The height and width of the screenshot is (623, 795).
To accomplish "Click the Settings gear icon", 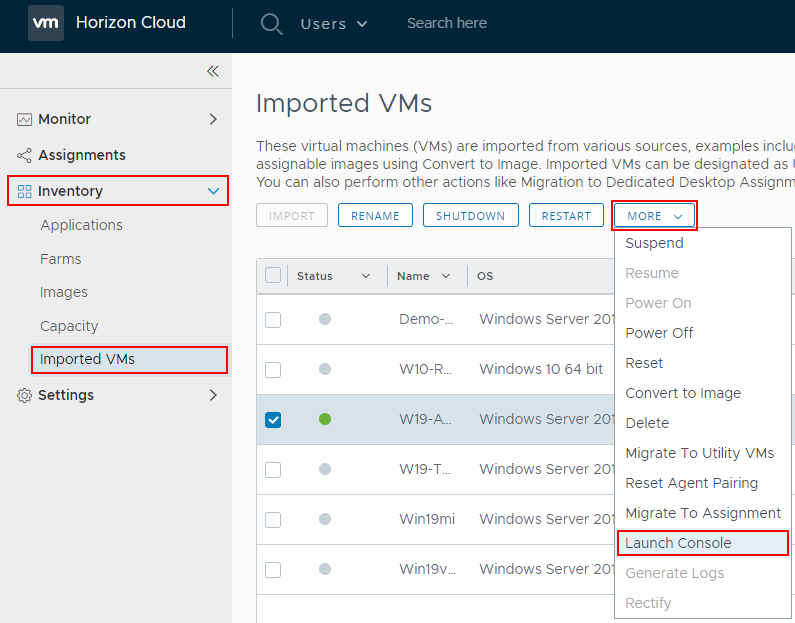I will pos(25,395).
